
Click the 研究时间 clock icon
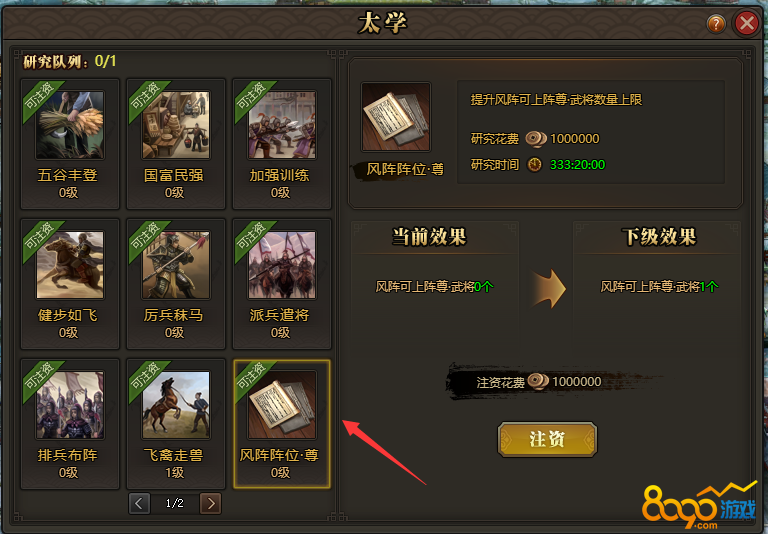(x=534, y=164)
